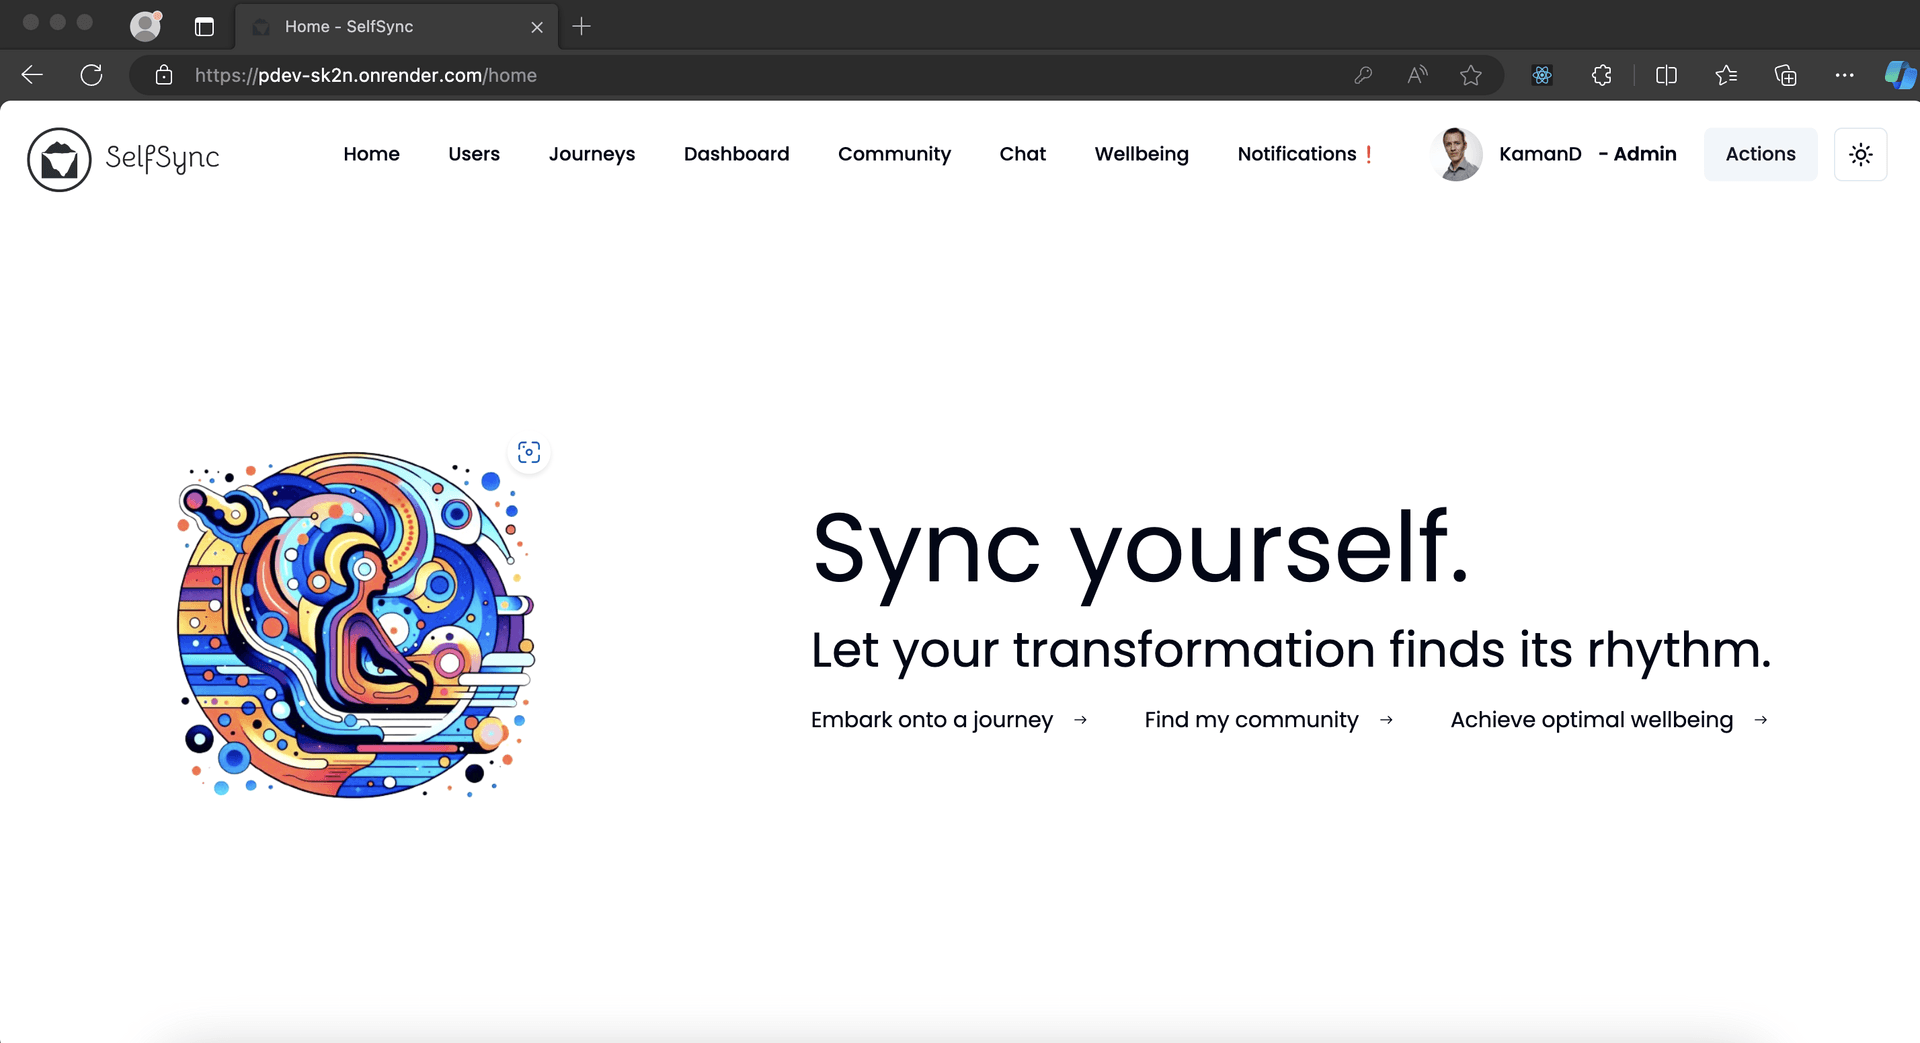This screenshot has height=1043, width=1920.
Task: Toggle favorite star for this page
Action: click(x=1470, y=74)
